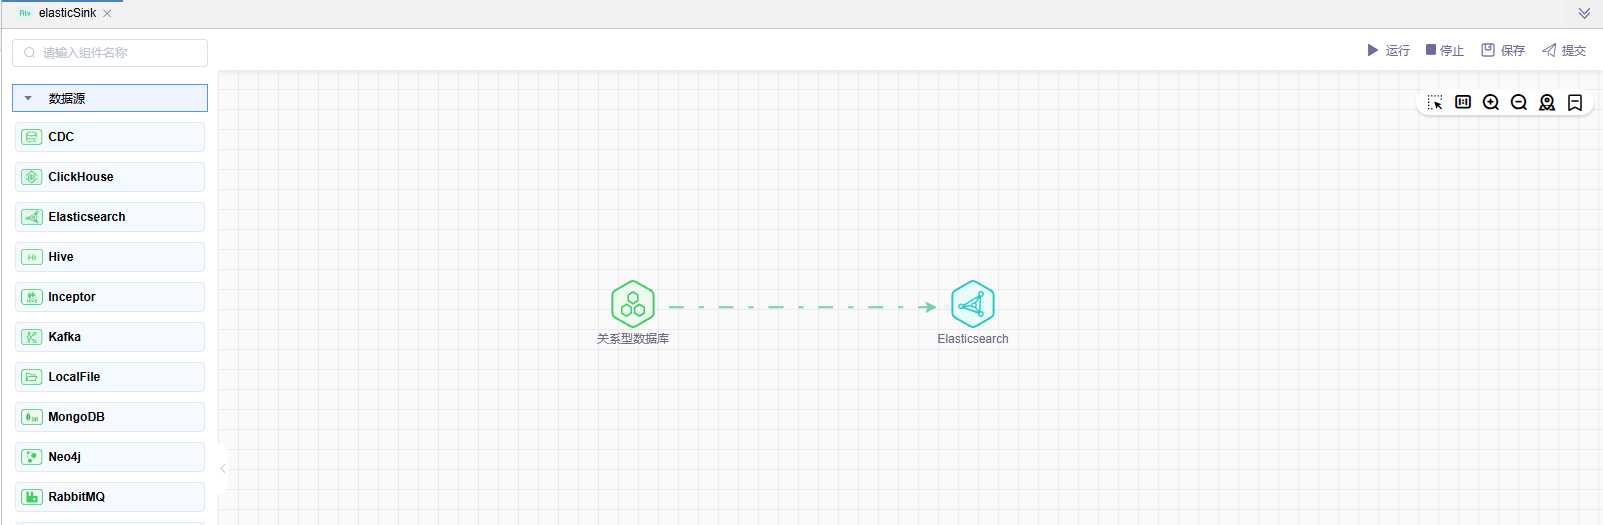Screen dimensions: 1603x525
Task: Reset canvas to 1:1 actual size
Action: (x=1463, y=102)
